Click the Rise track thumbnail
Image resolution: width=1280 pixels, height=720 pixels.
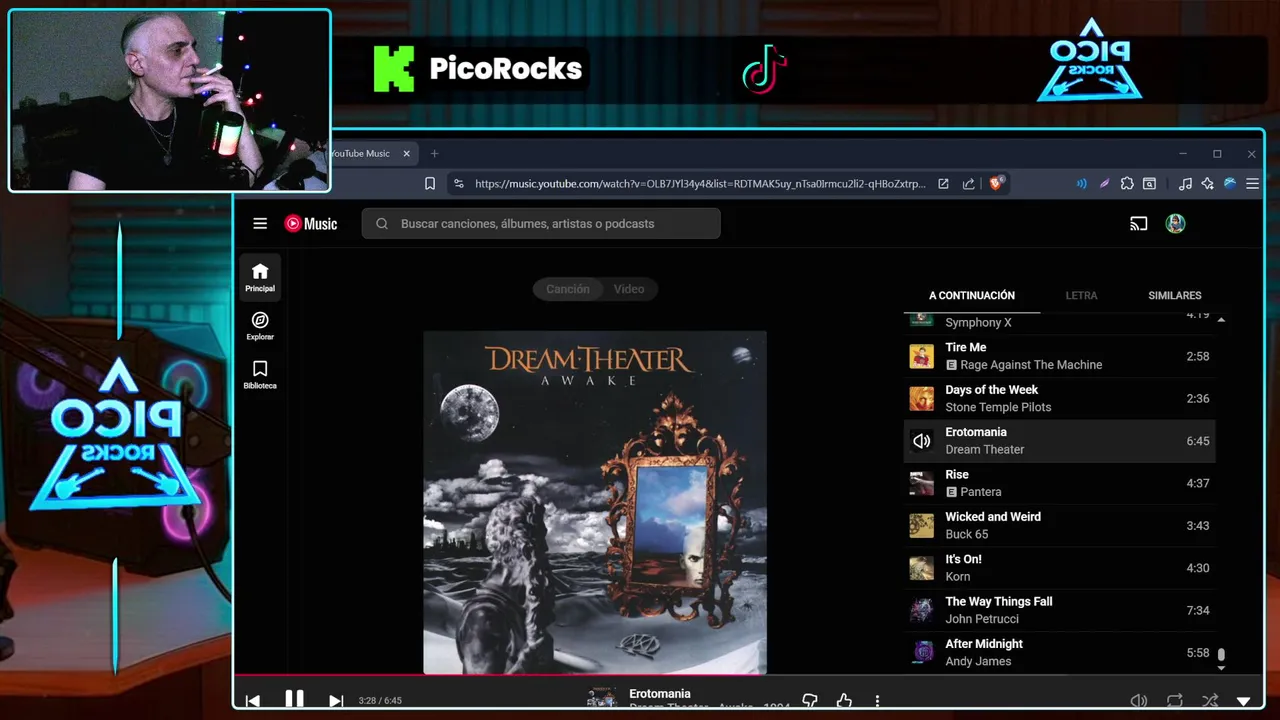pyautogui.click(x=921, y=483)
